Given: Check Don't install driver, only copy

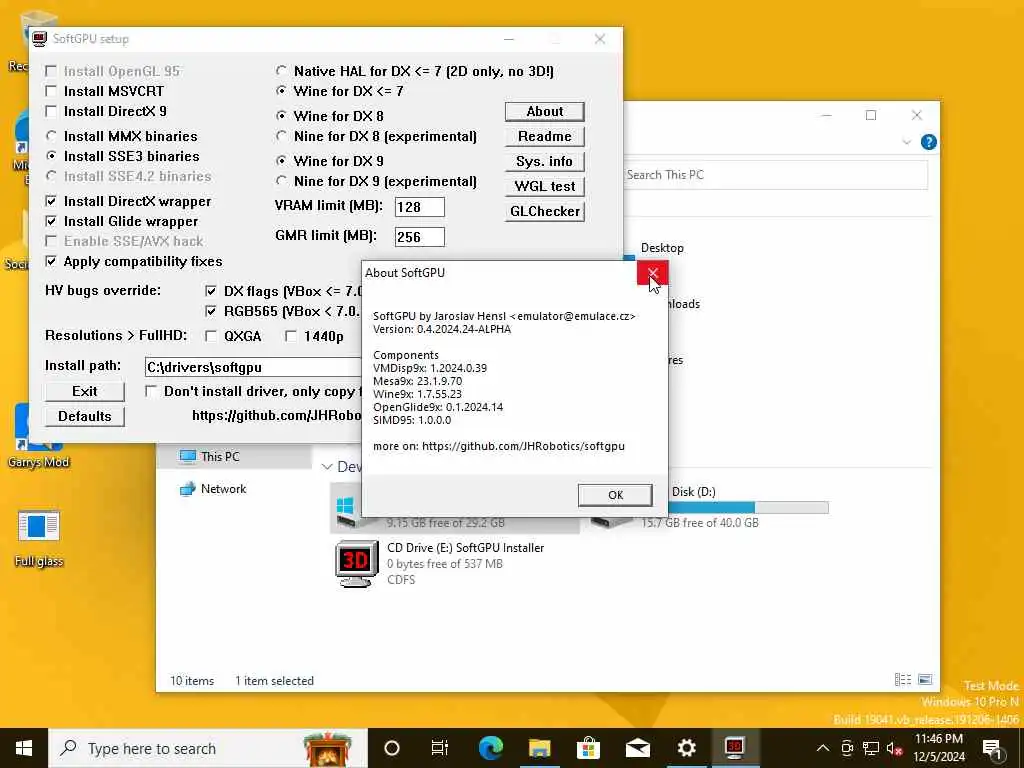Looking at the screenshot, I should click(151, 391).
